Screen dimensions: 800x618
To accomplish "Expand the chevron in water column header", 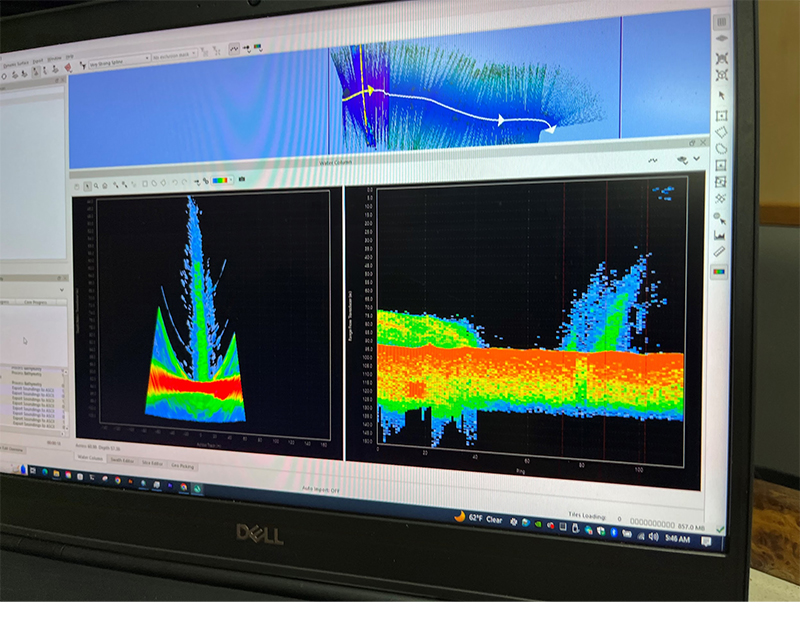I will pos(696,159).
